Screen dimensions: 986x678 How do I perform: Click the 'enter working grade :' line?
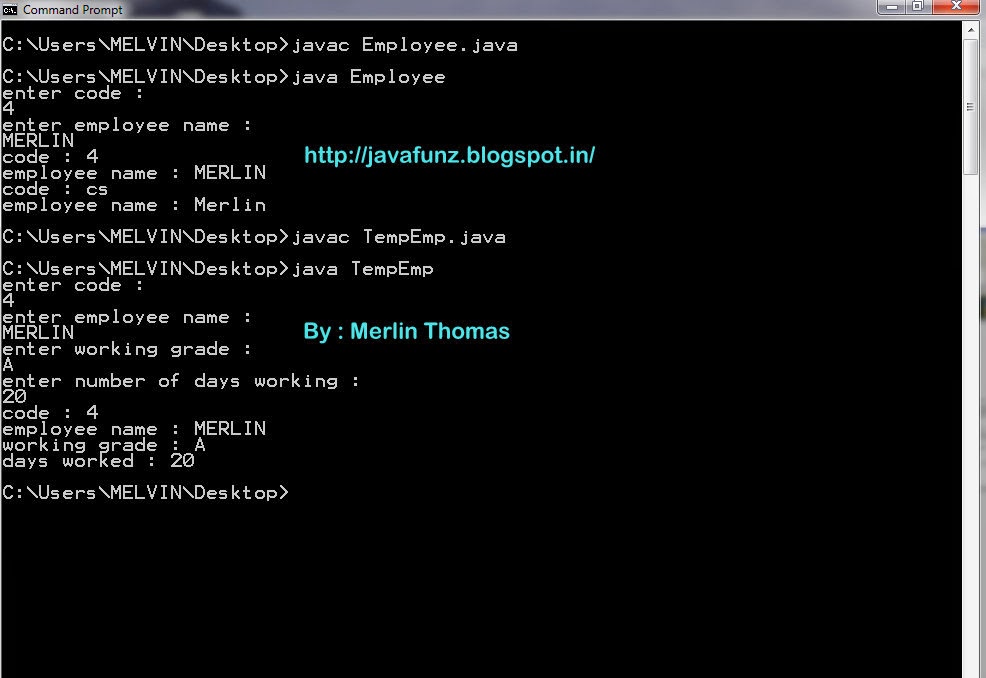point(127,349)
